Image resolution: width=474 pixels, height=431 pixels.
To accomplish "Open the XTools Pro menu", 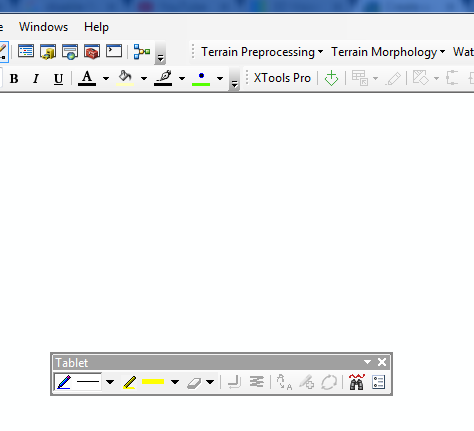I will (x=282, y=78).
